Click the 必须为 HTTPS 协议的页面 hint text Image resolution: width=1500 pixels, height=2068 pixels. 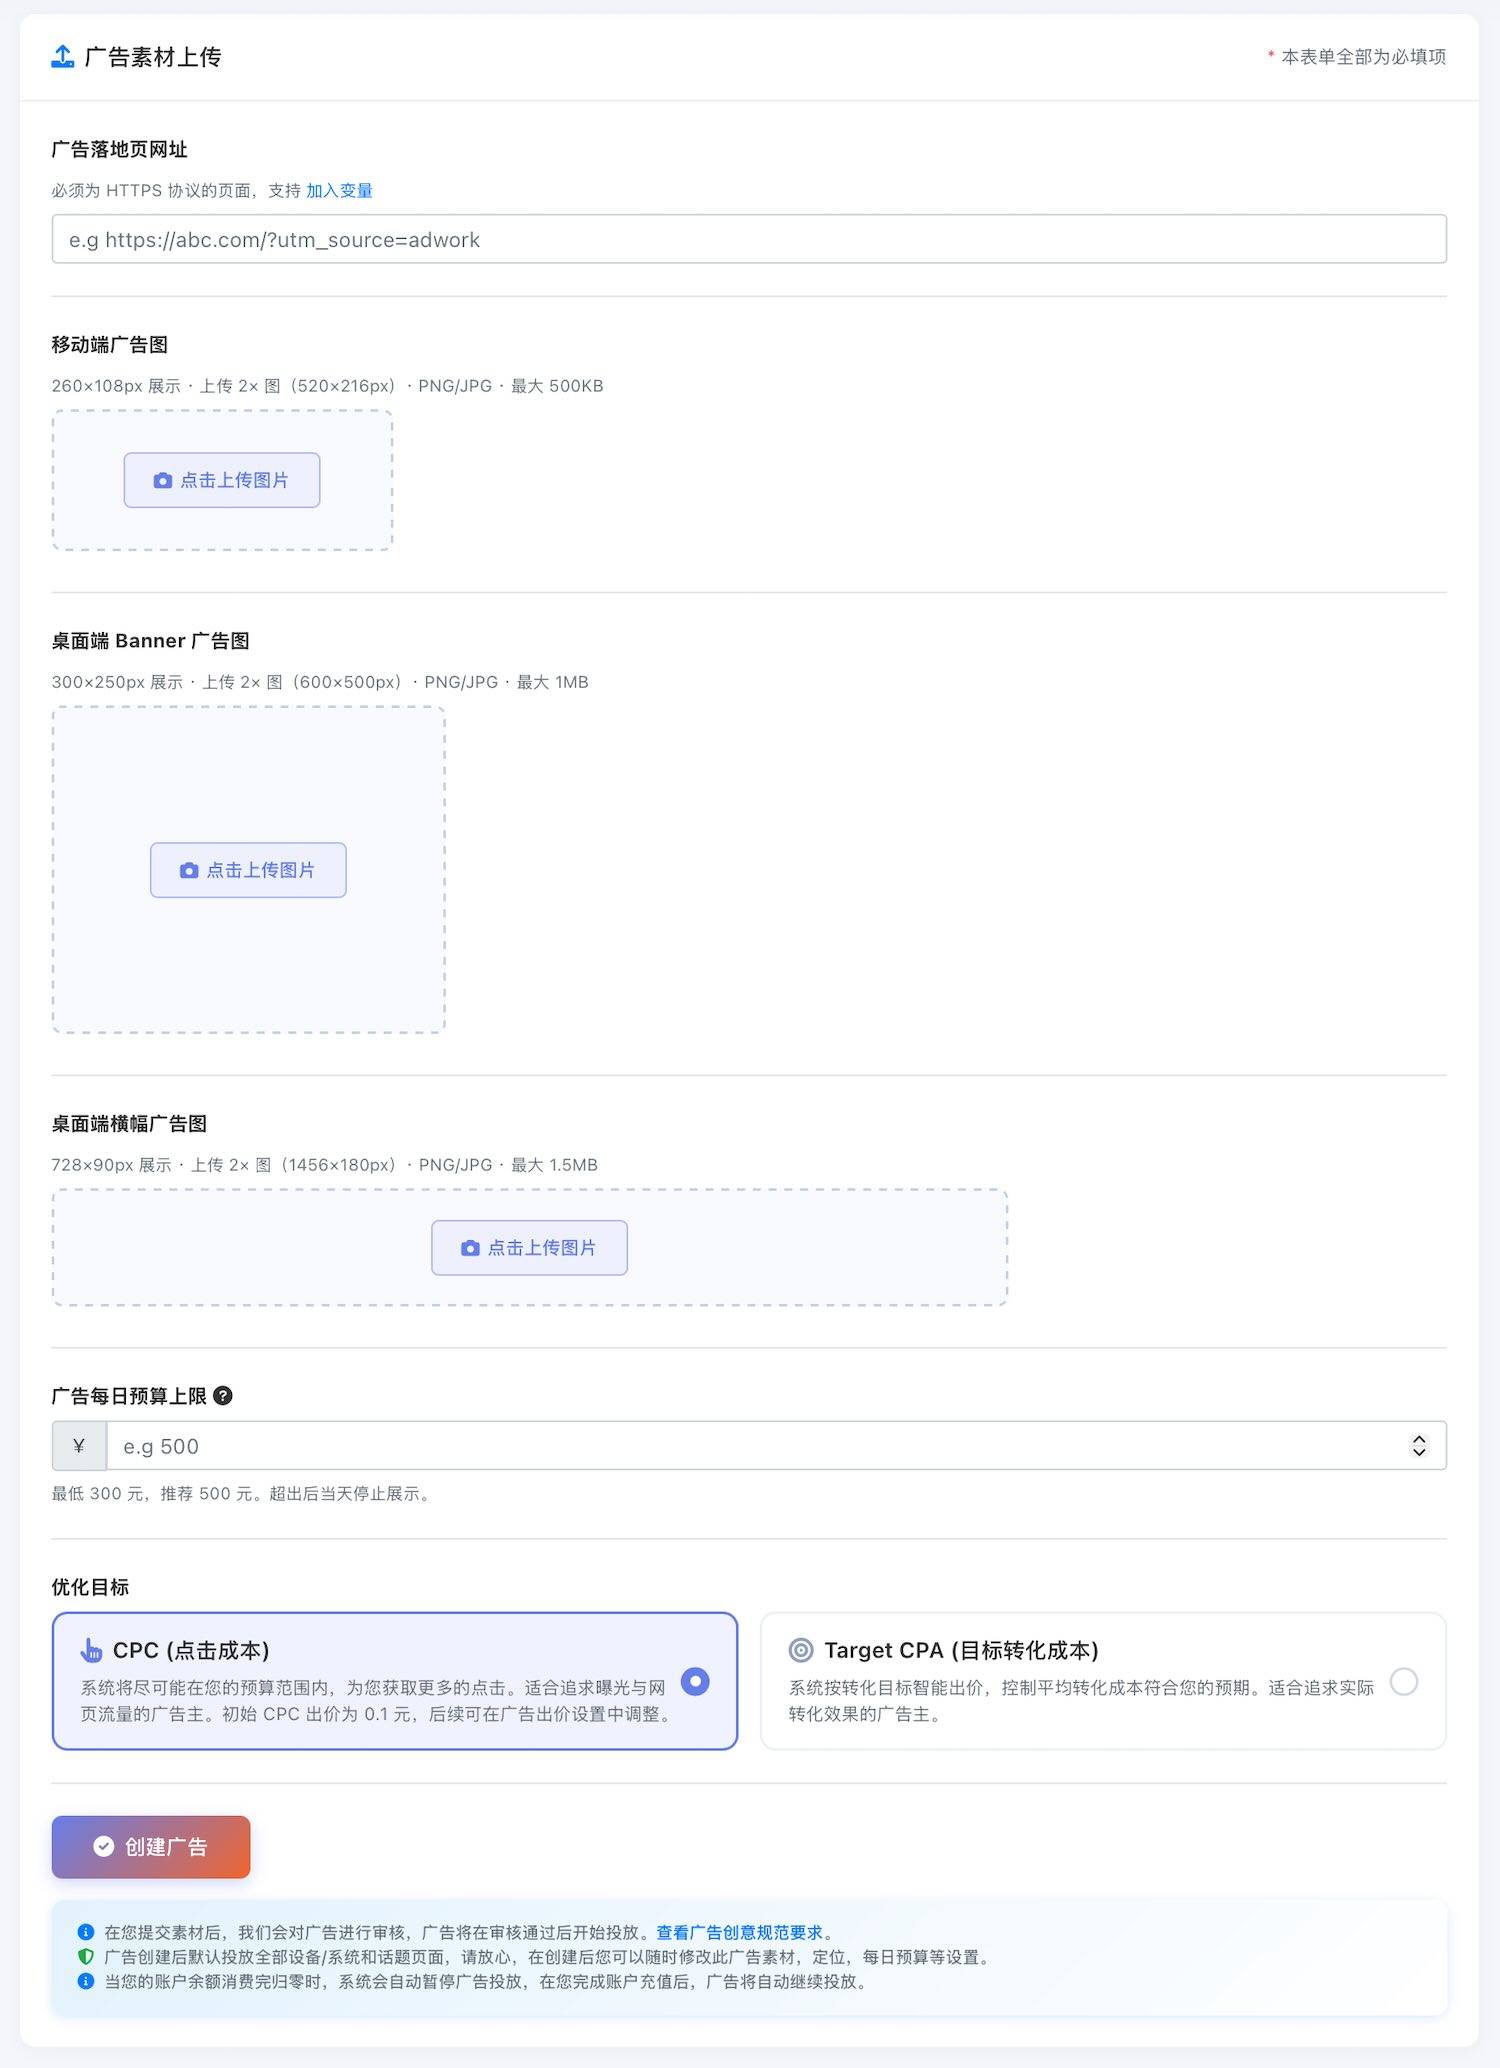176,191
